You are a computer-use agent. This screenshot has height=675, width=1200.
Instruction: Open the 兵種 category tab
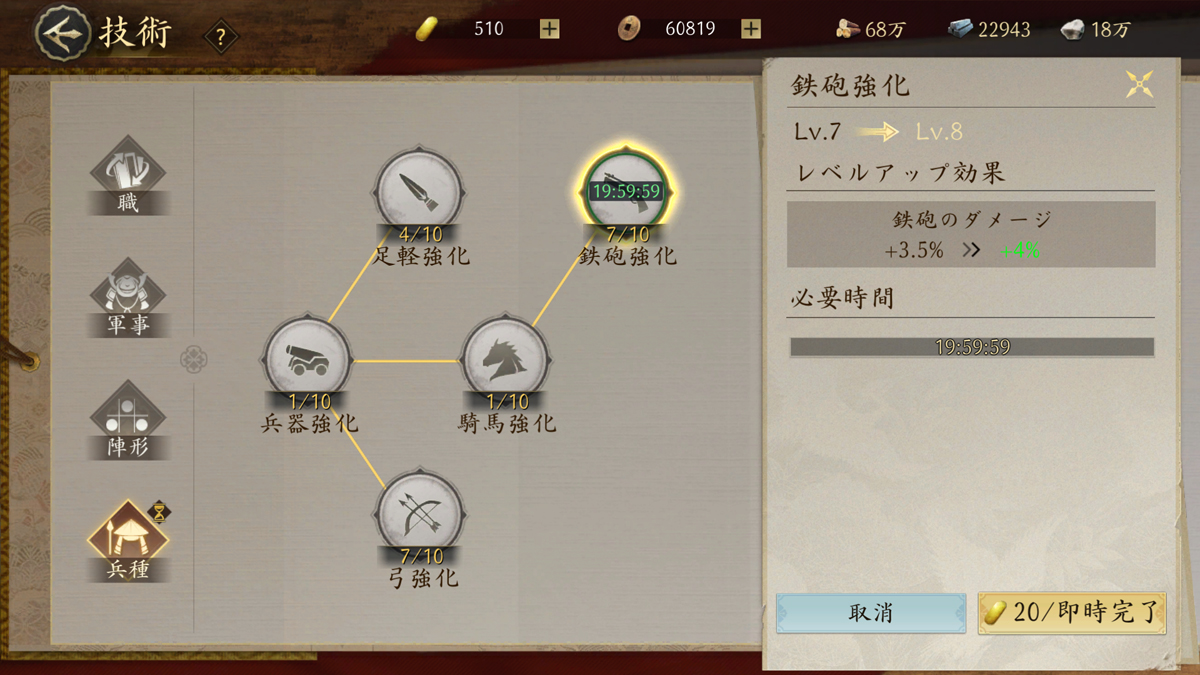pyautogui.click(x=128, y=542)
